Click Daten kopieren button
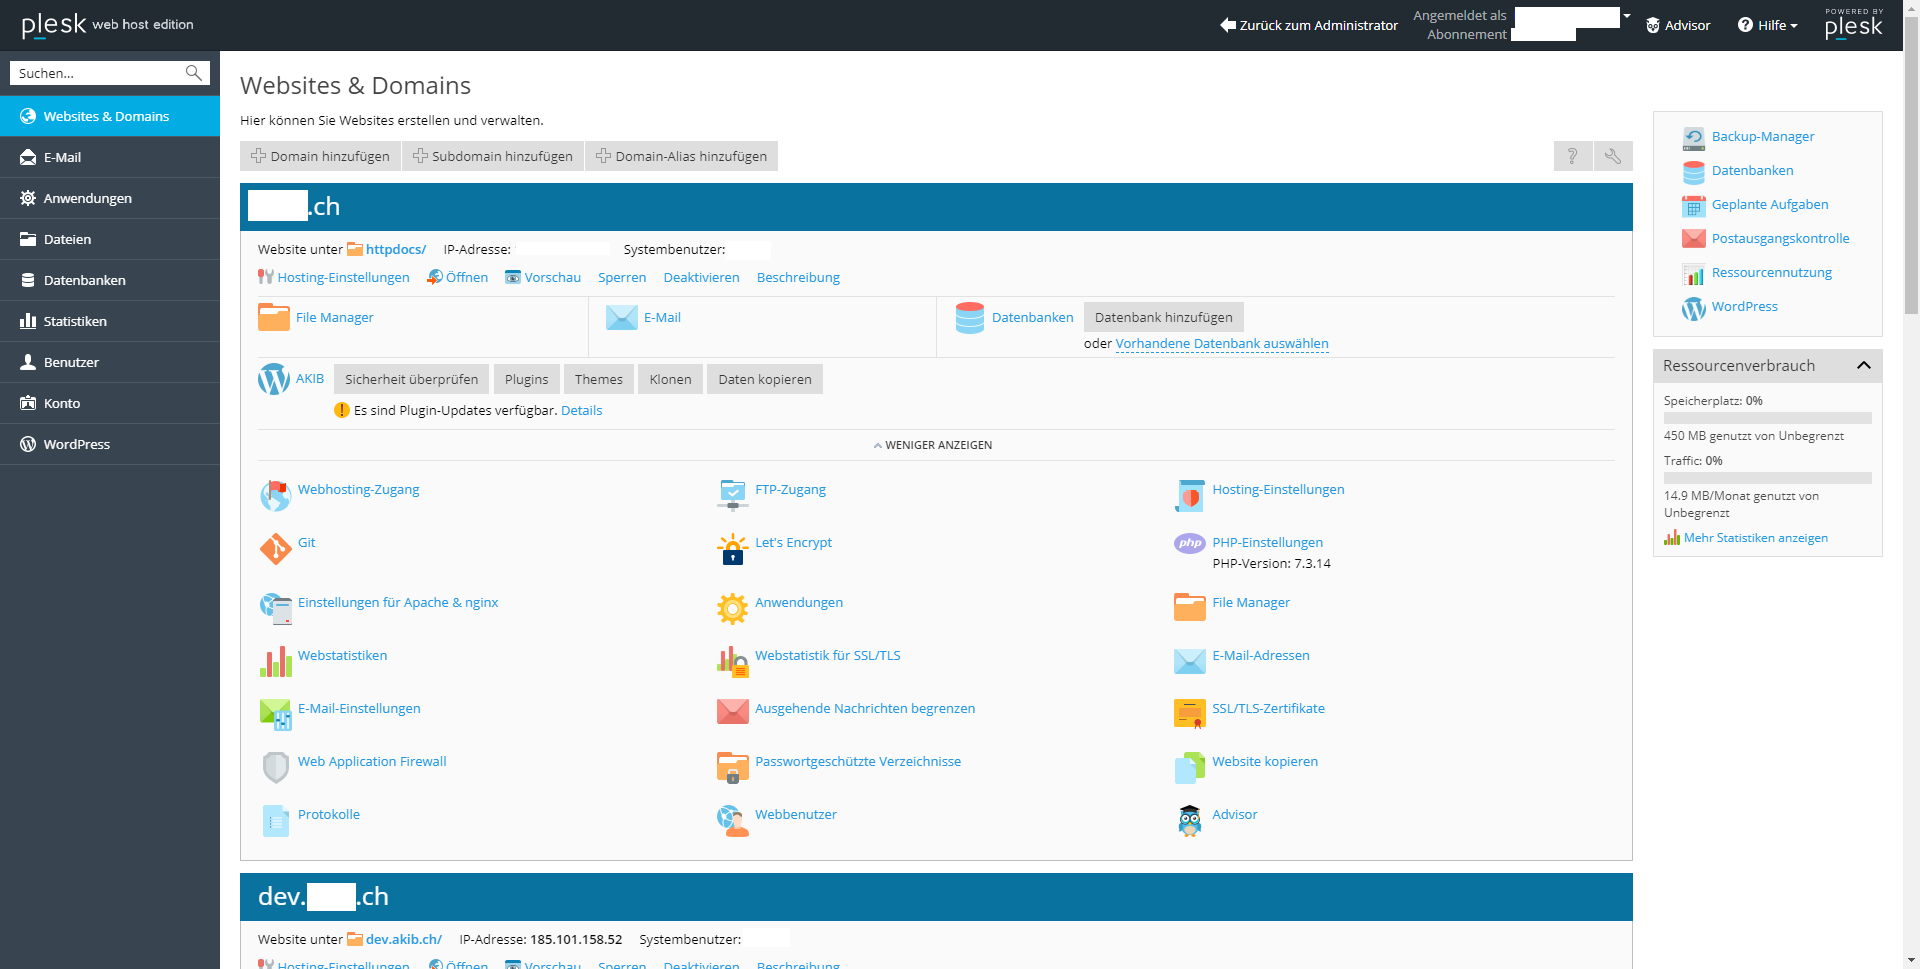This screenshot has height=969, width=1920. tap(765, 379)
